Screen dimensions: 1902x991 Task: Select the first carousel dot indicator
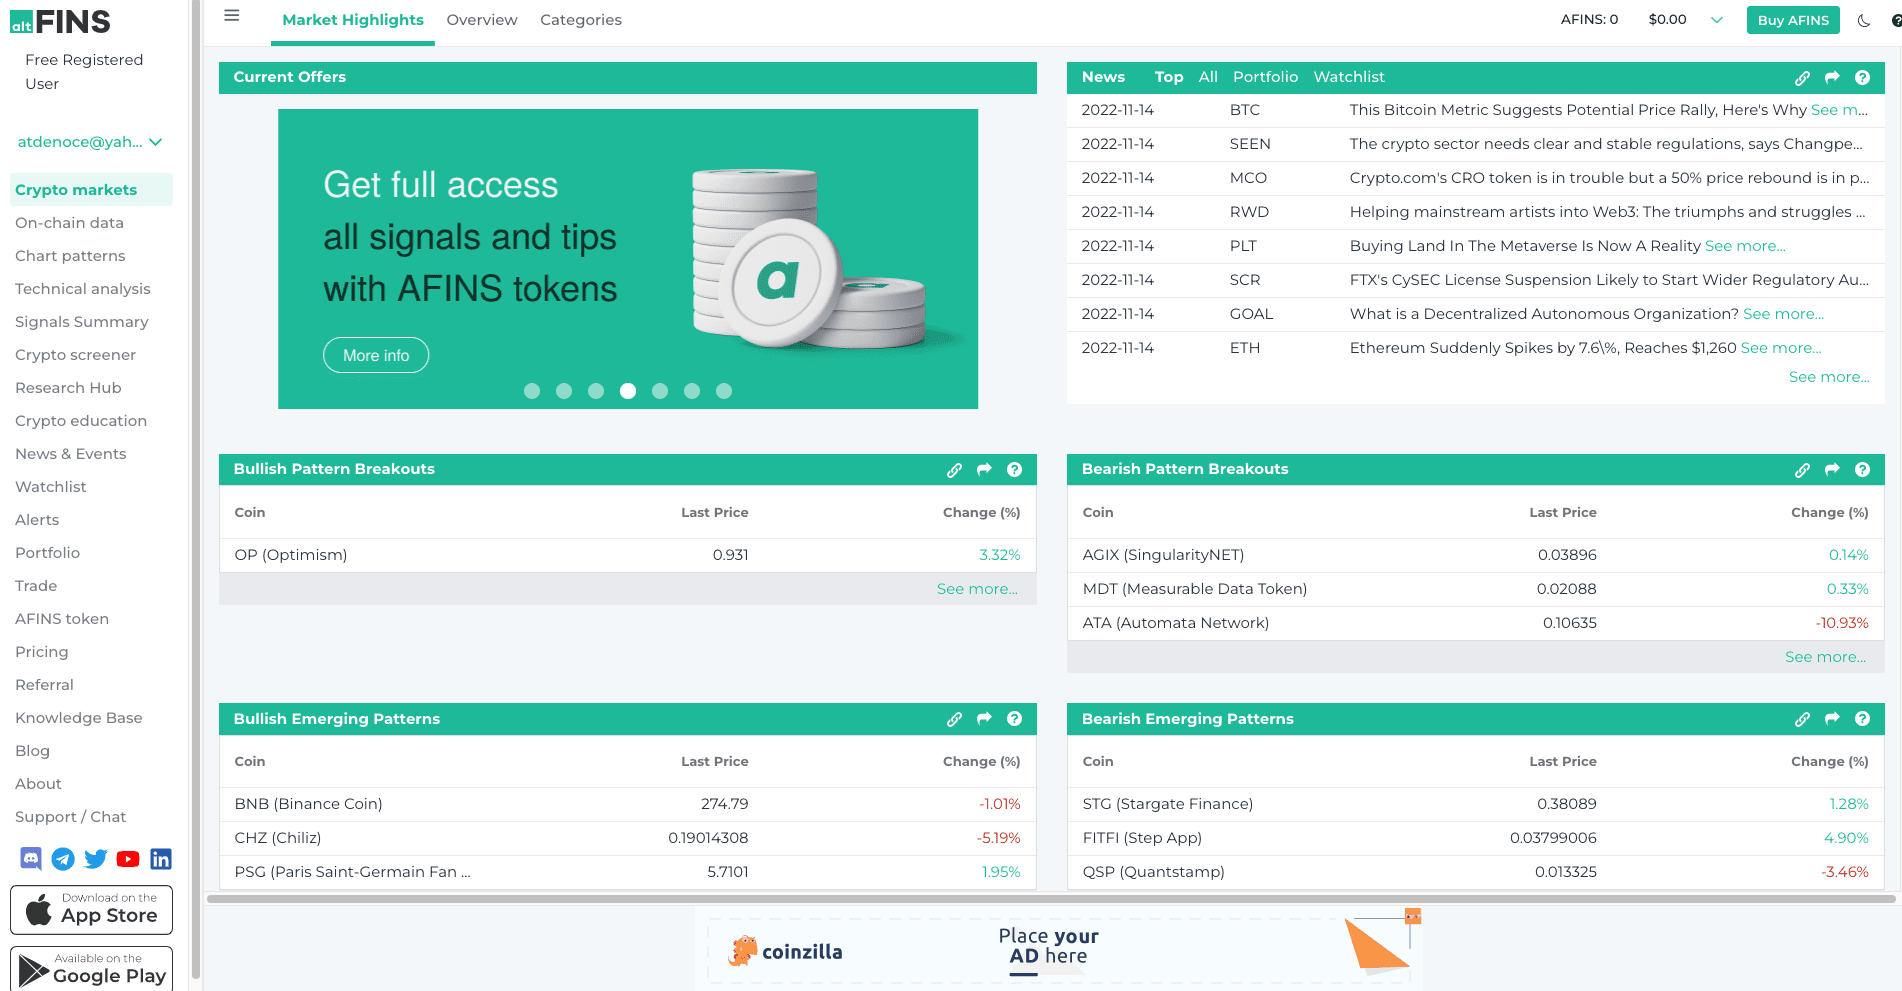532,391
